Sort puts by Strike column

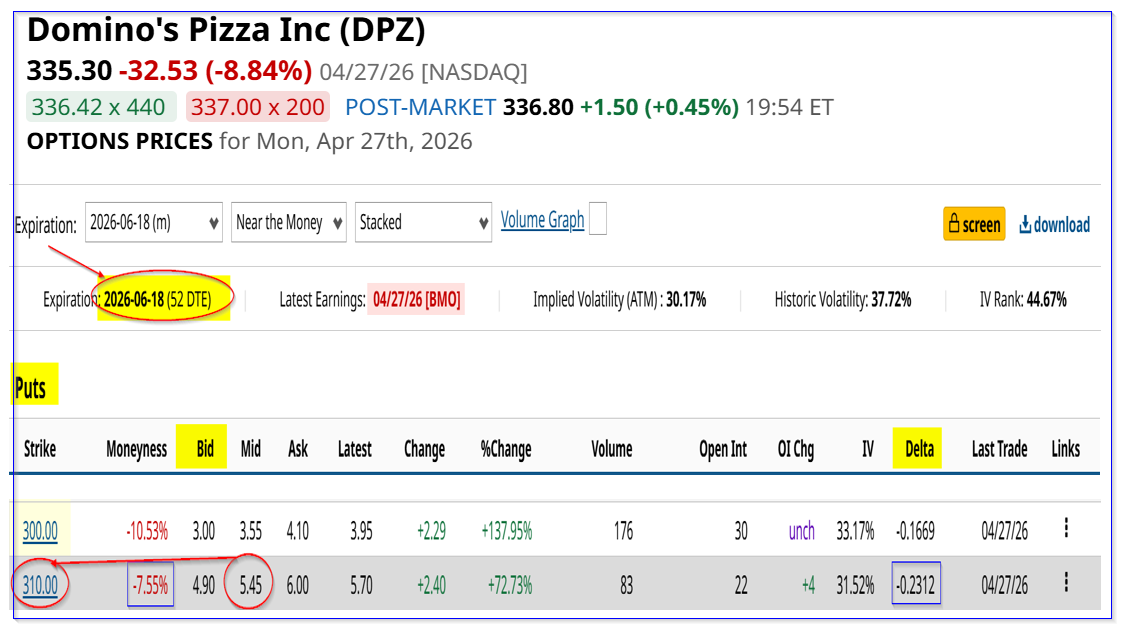tap(40, 449)
